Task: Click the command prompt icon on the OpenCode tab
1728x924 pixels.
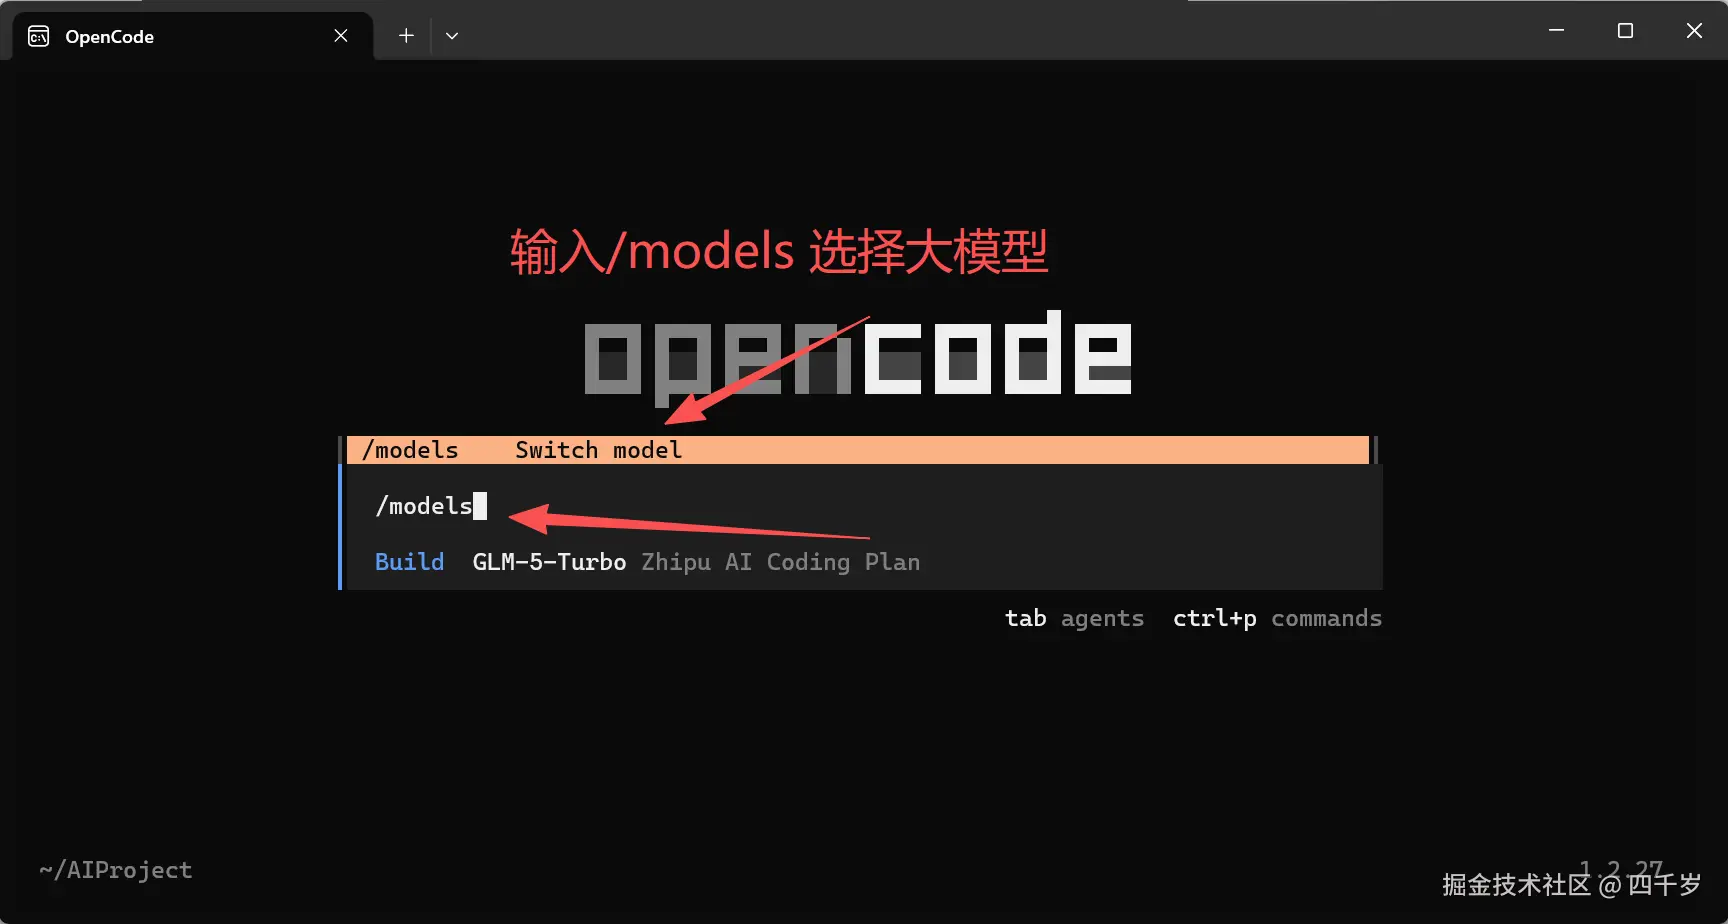Action: click(37, 35)
